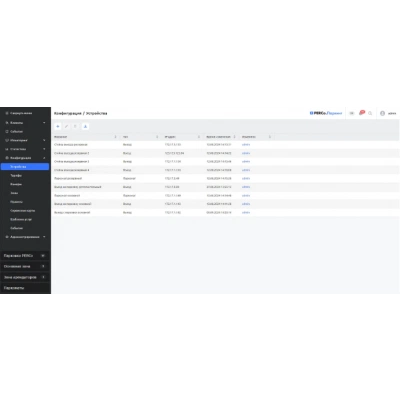
Task: Click the export download icon in toolbar
Action: pyautogui.click(x=85, y=126)
